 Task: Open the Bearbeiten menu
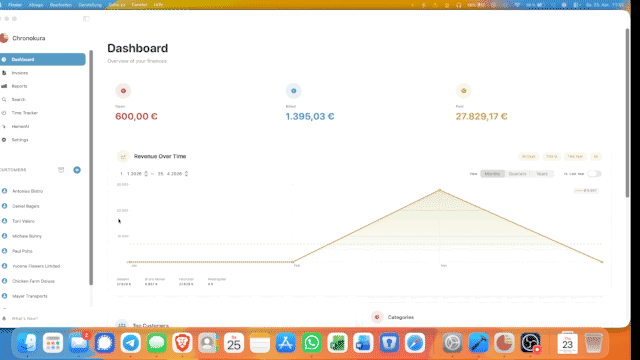tap(61, 5)
